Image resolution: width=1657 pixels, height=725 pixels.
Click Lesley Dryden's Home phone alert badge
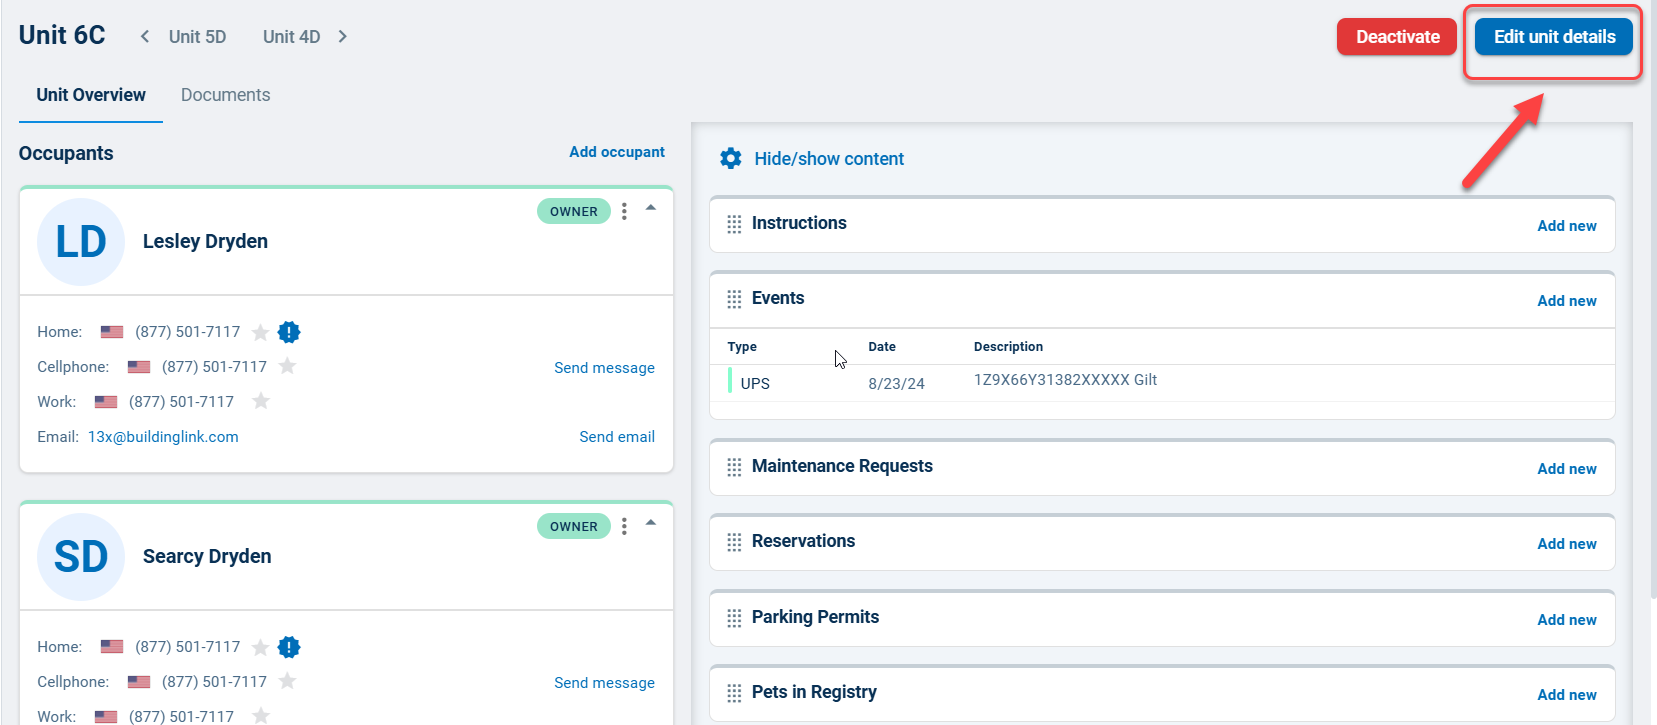pos(289,332)
